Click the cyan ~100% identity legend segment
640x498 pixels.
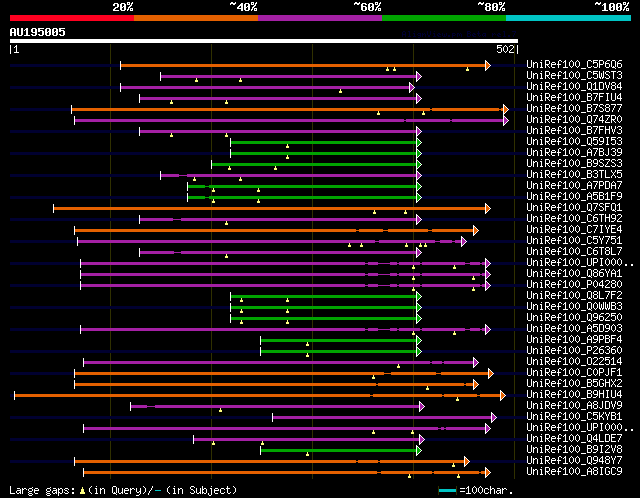click(569, 18)
